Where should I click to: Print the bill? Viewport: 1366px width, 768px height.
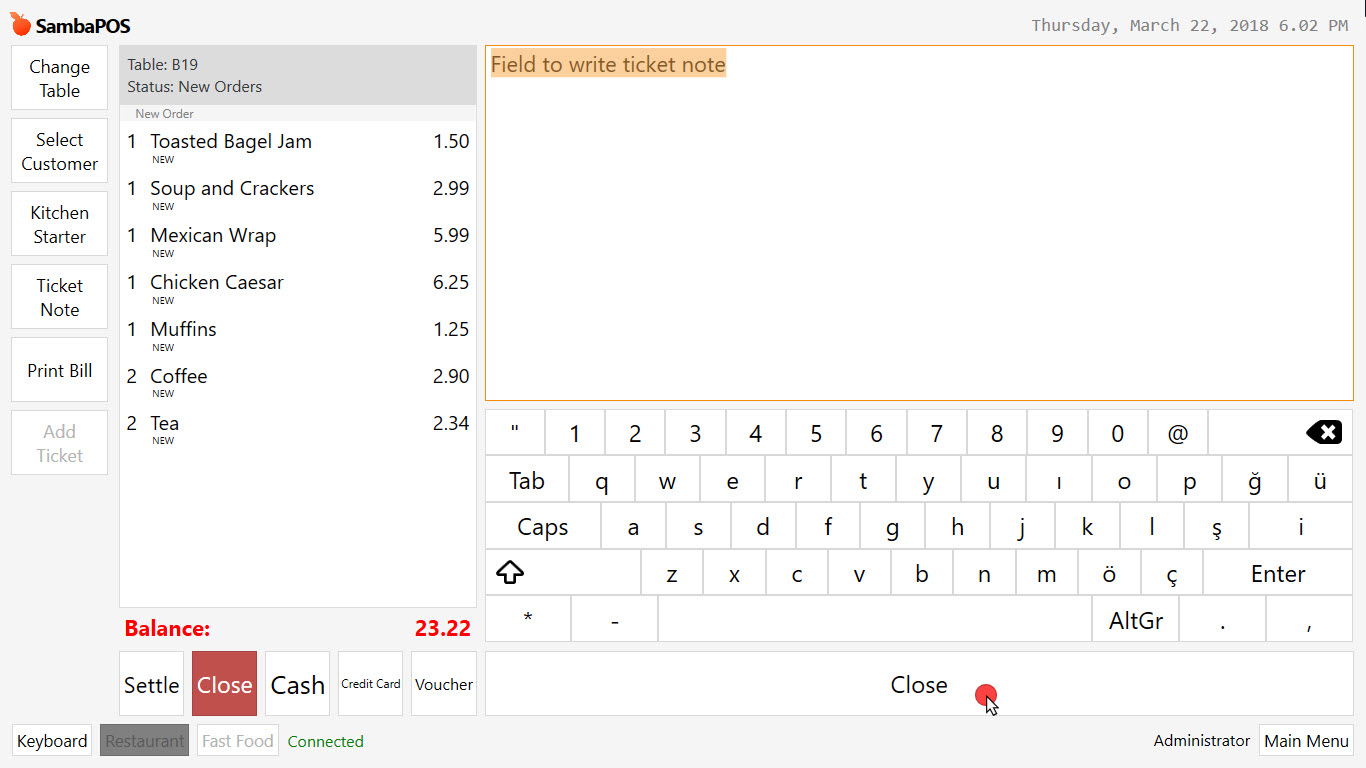(x=59, y=369)
